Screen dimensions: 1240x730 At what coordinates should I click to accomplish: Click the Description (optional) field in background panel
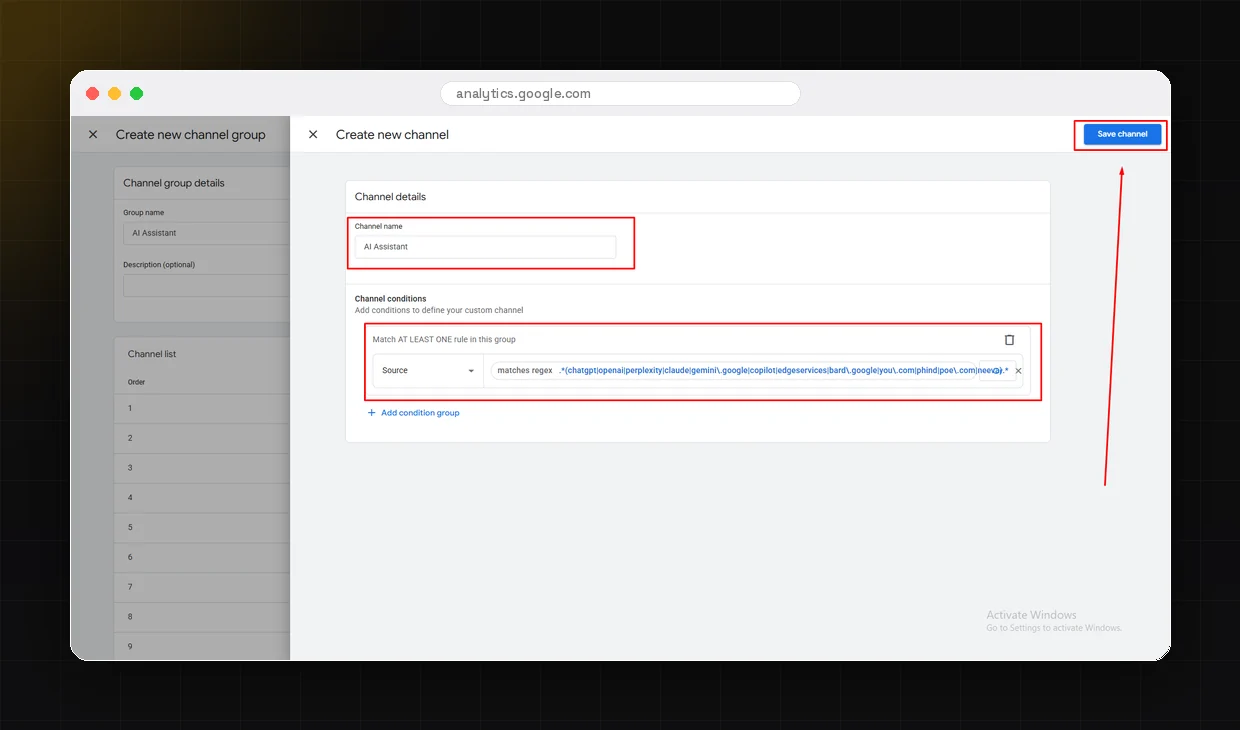point(205,286)
